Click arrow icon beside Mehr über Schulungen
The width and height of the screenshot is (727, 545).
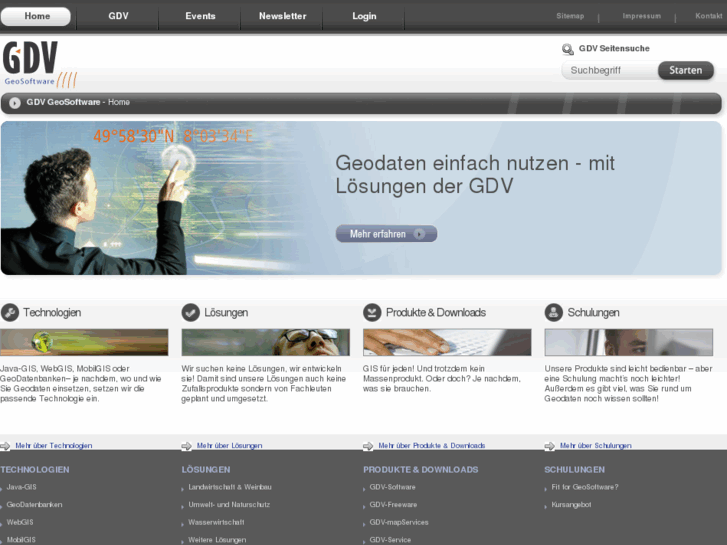coord(549,446)
